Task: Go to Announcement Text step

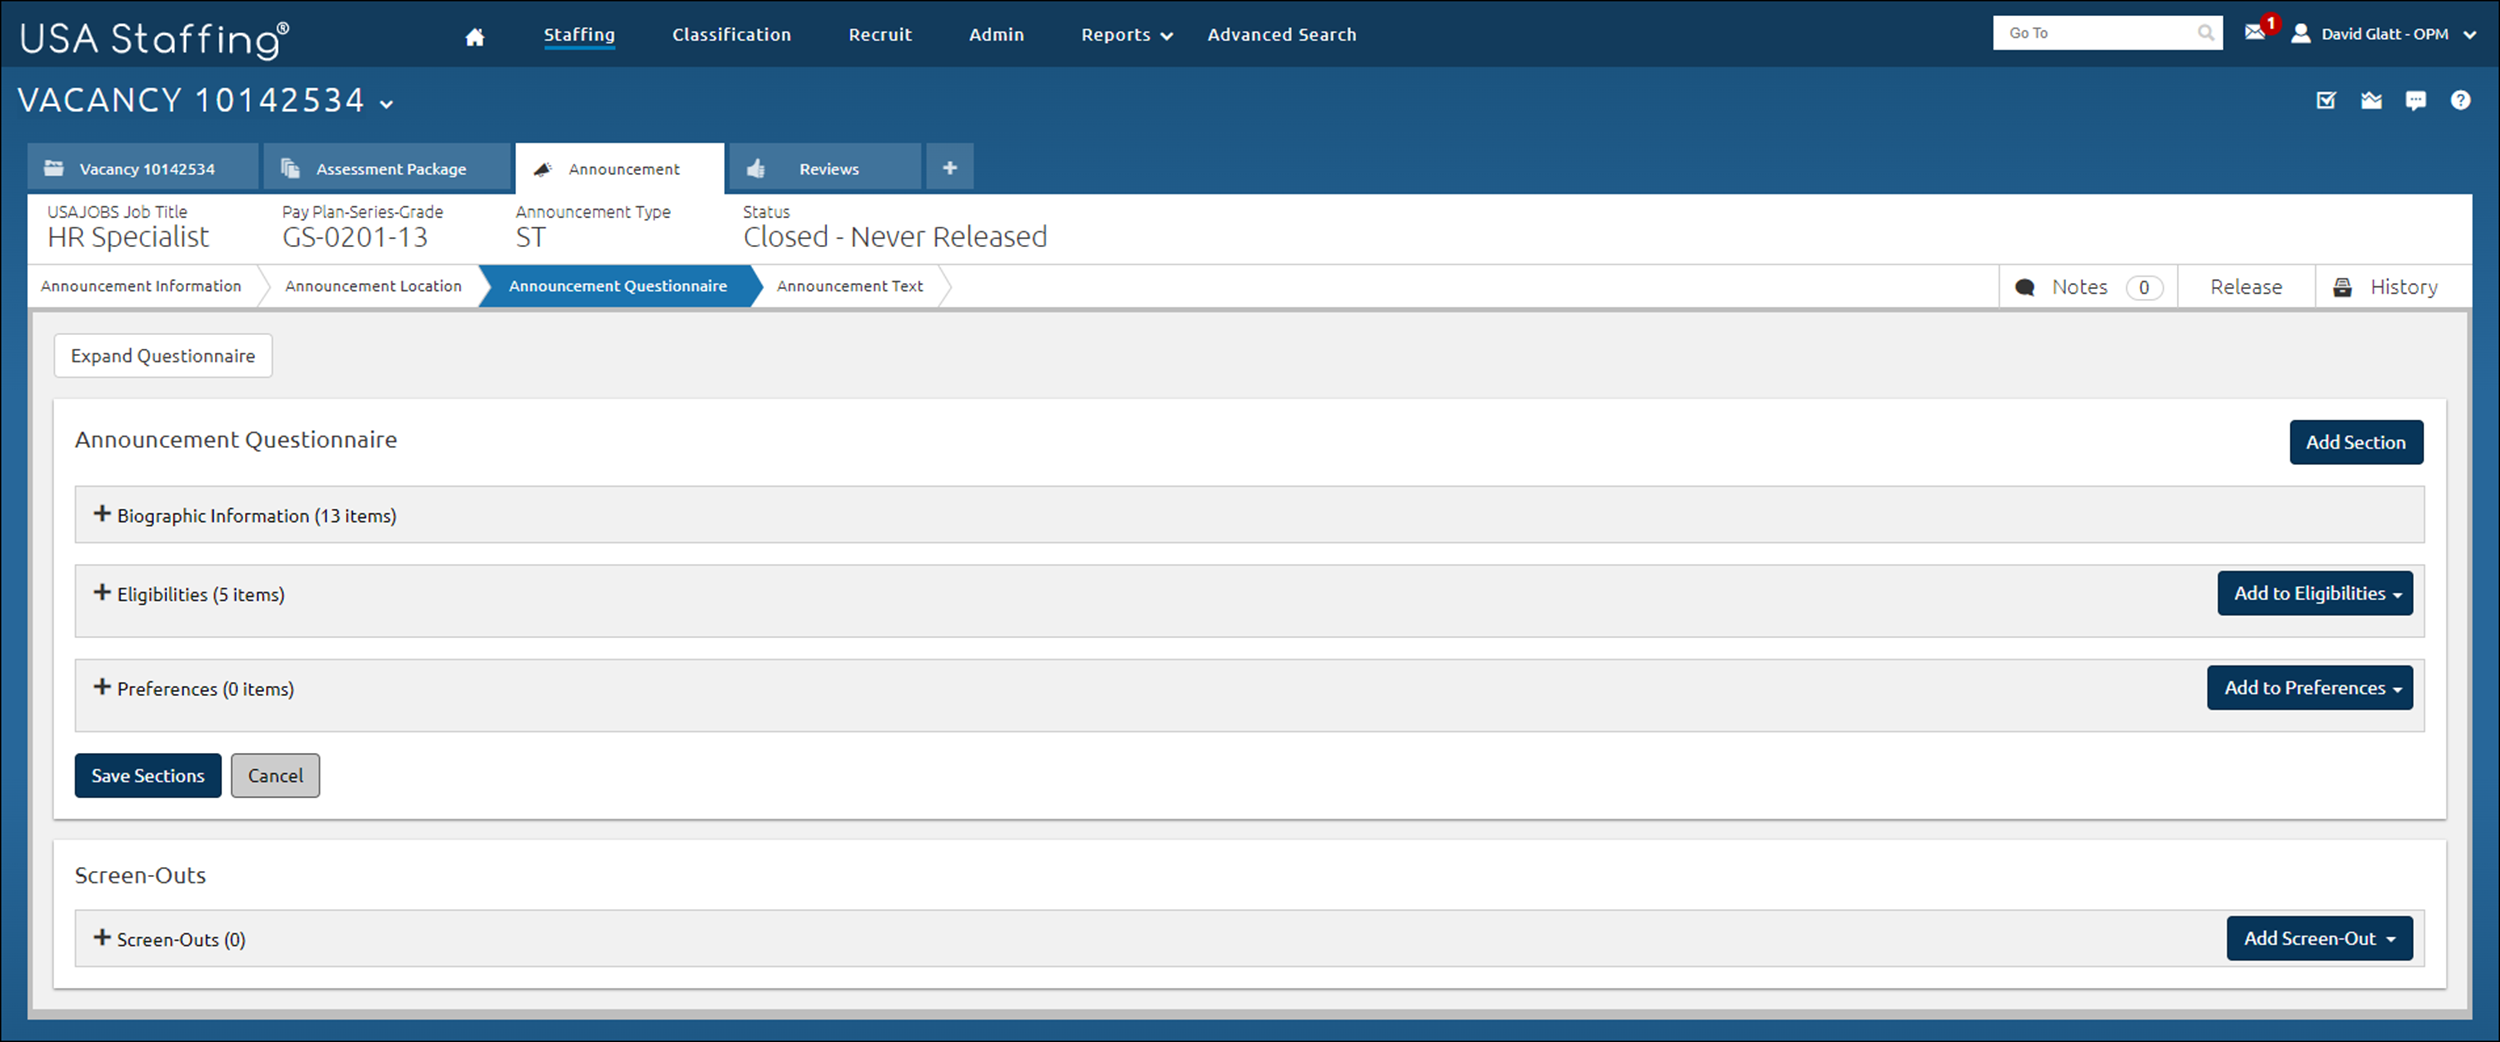Action: 850,286
